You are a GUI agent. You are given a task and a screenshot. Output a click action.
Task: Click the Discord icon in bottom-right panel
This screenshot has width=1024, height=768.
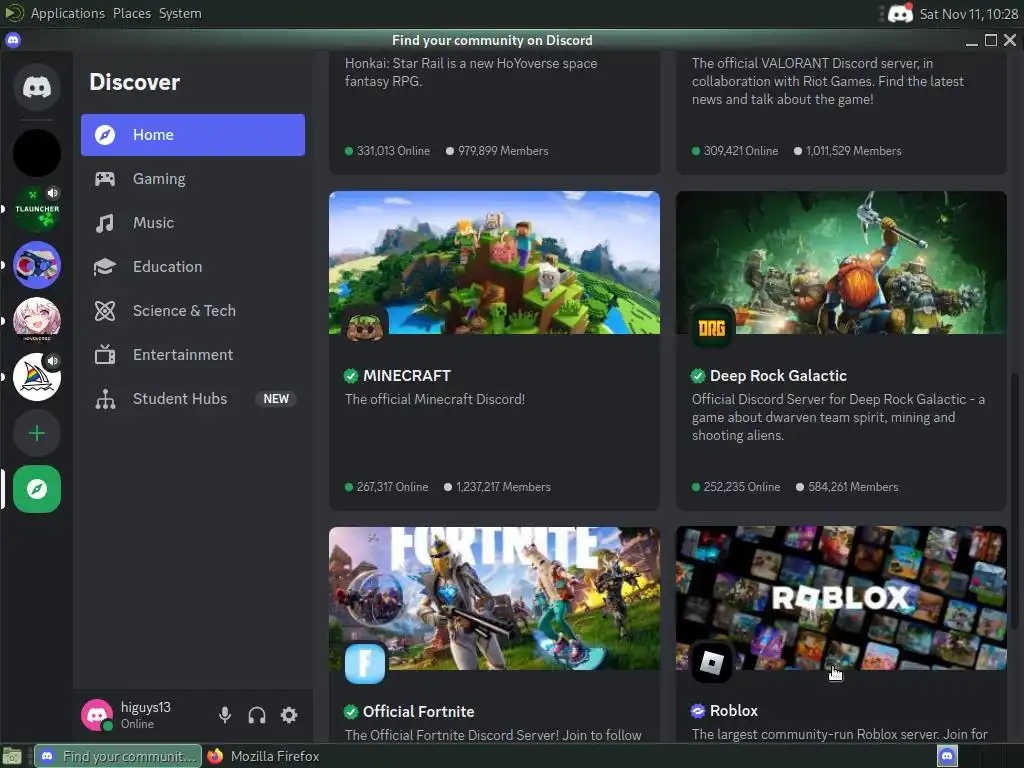coord(947,756)
